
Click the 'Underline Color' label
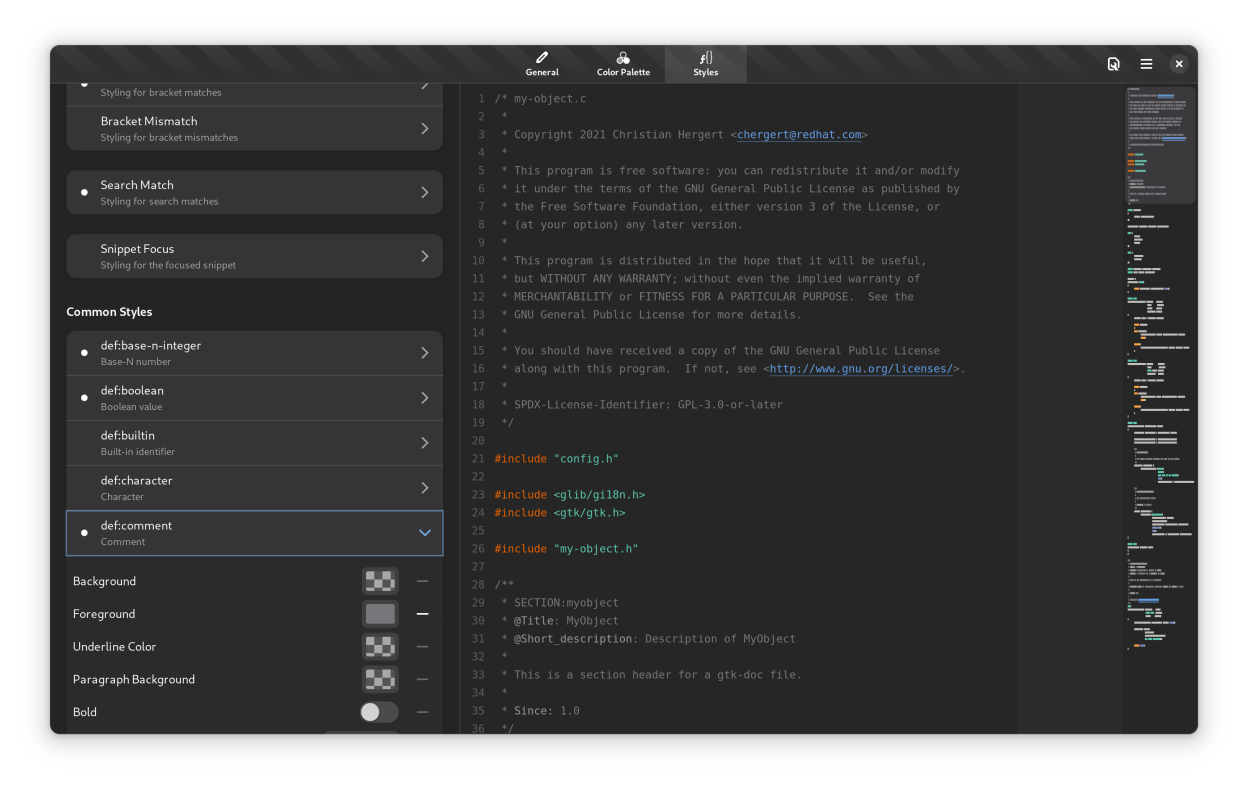click(x=114, y=647)
